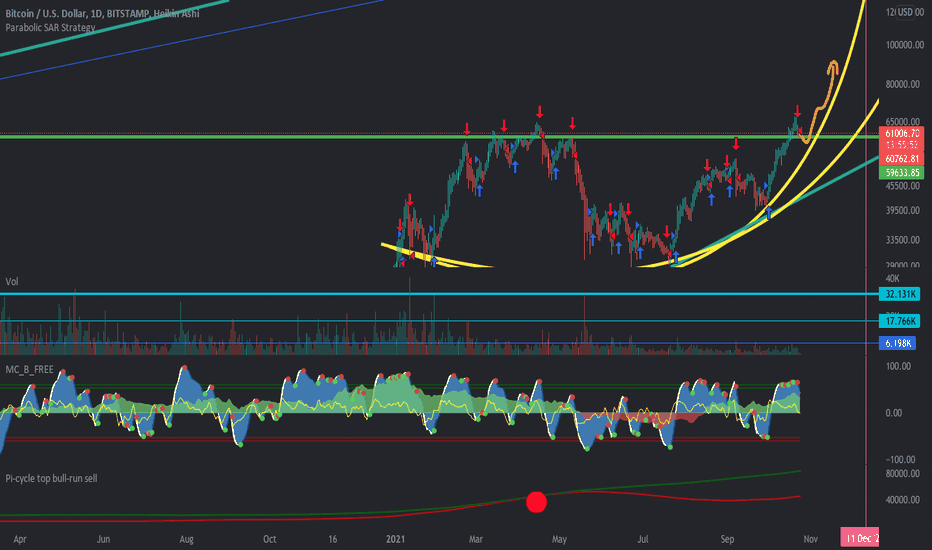932x550 pixels.
Task: Click the 40000.00 Pi-cycle axis label
Action: (x=902, y=500)
